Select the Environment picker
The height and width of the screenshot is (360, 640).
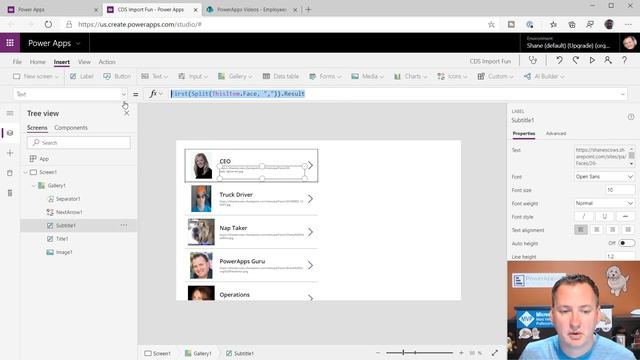point(568,43)
